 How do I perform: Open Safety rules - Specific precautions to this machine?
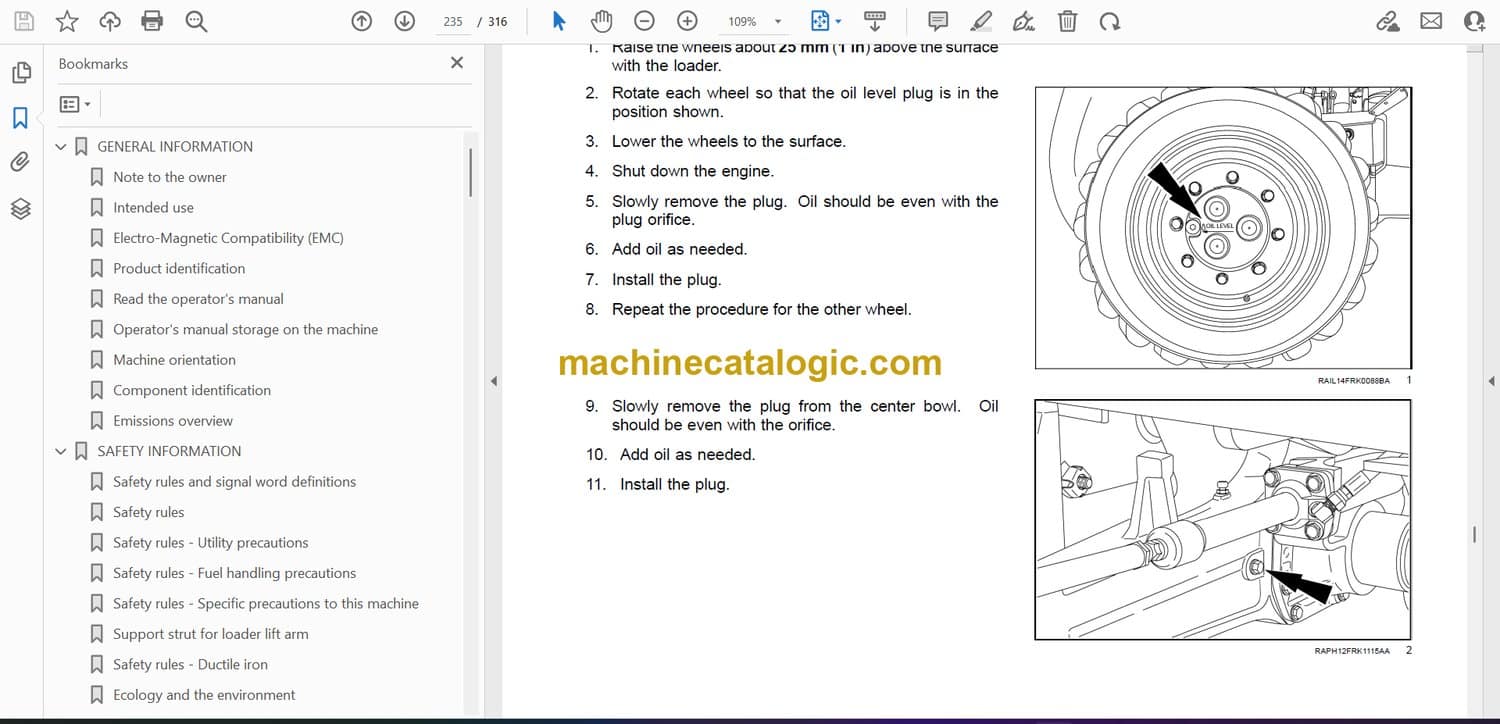(266, 604)
